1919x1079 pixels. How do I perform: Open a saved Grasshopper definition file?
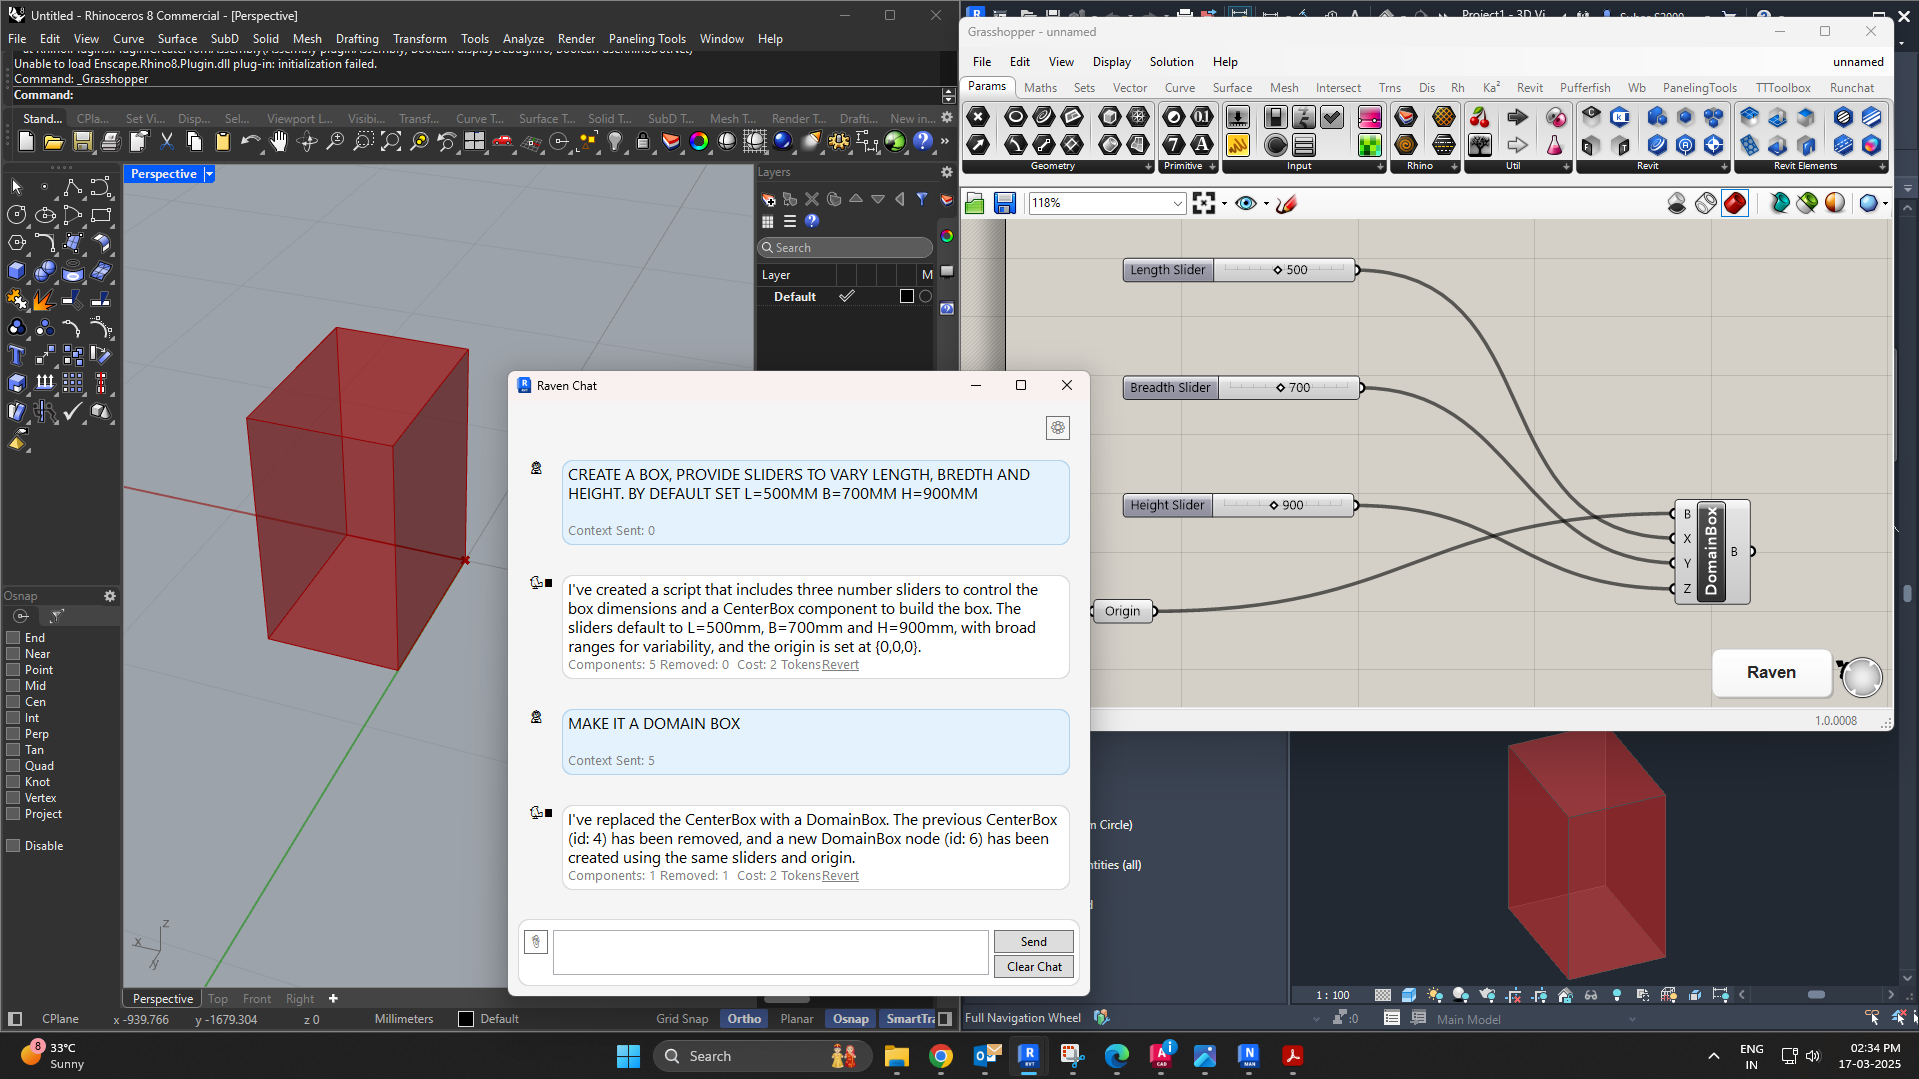coord(974,203)
